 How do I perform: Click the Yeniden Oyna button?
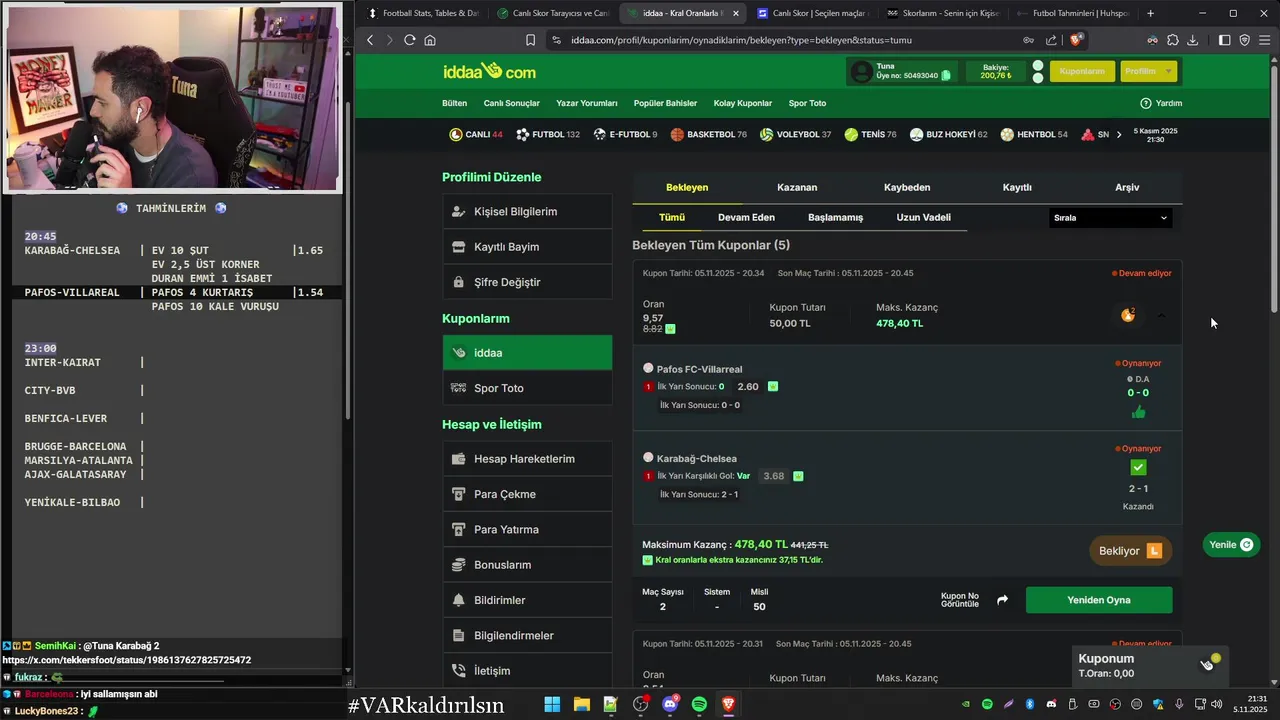point(1099,600)
